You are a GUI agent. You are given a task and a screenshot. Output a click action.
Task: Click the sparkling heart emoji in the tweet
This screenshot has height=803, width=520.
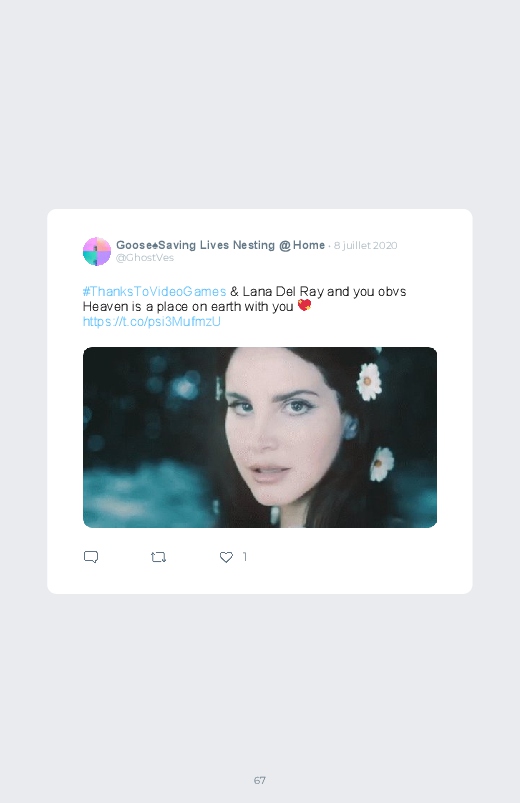point(304,305)
